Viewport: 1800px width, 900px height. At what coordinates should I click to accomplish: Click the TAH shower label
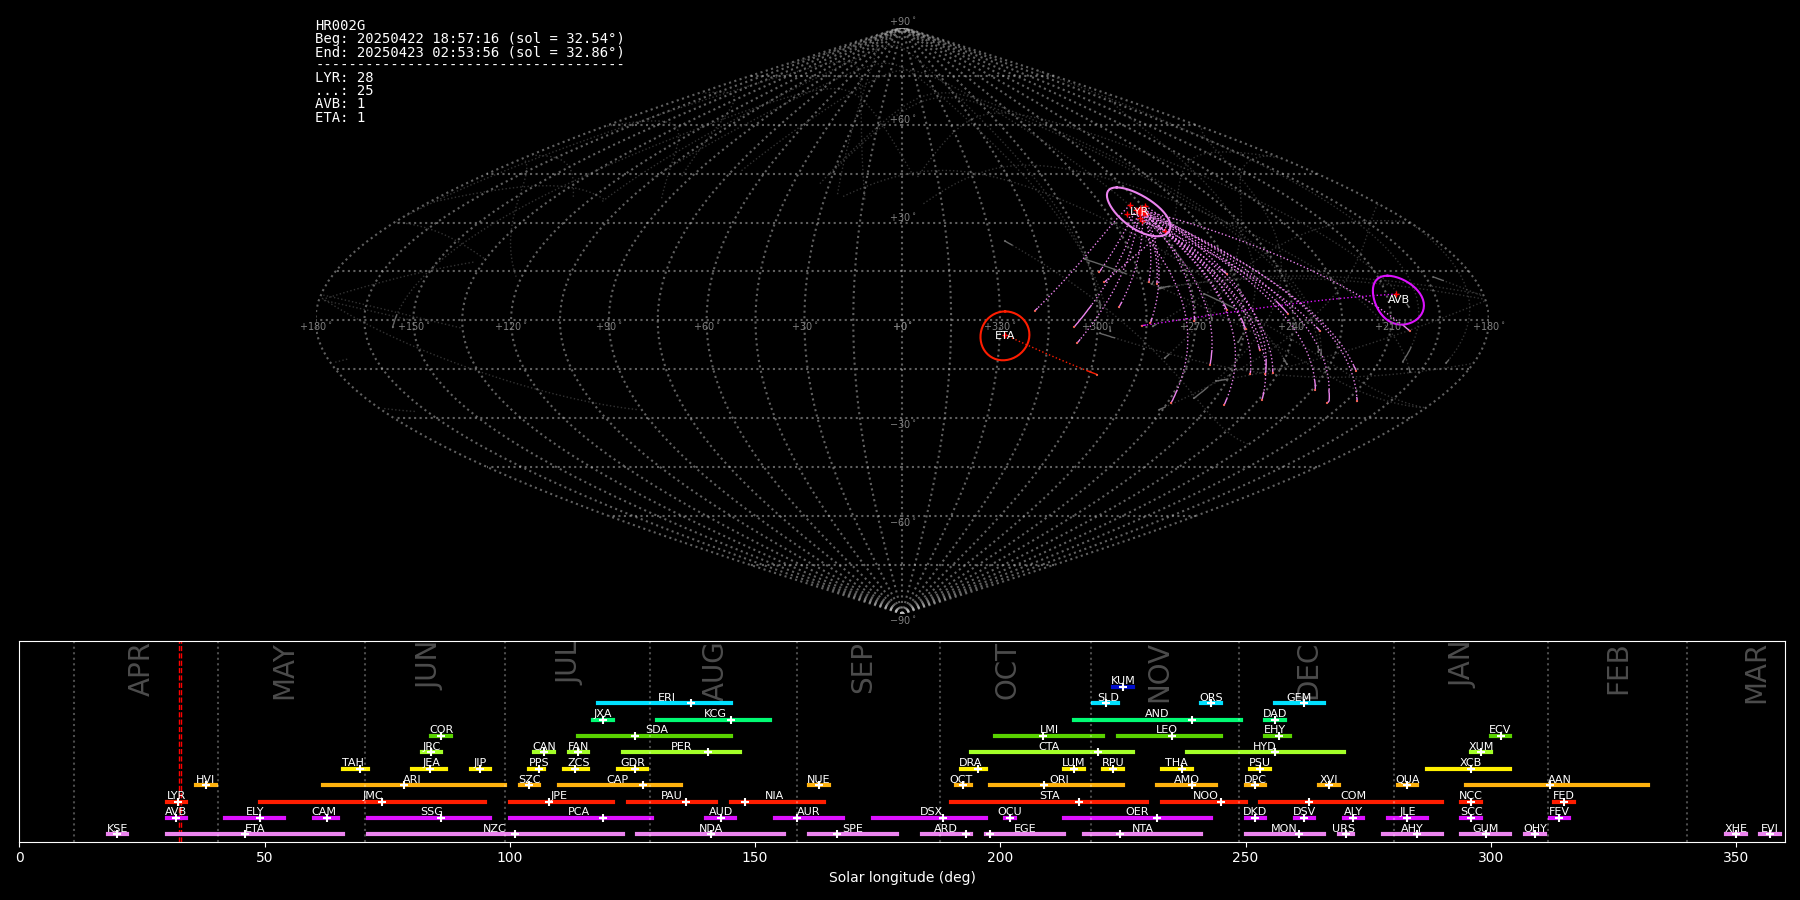(x=353, y=763)
